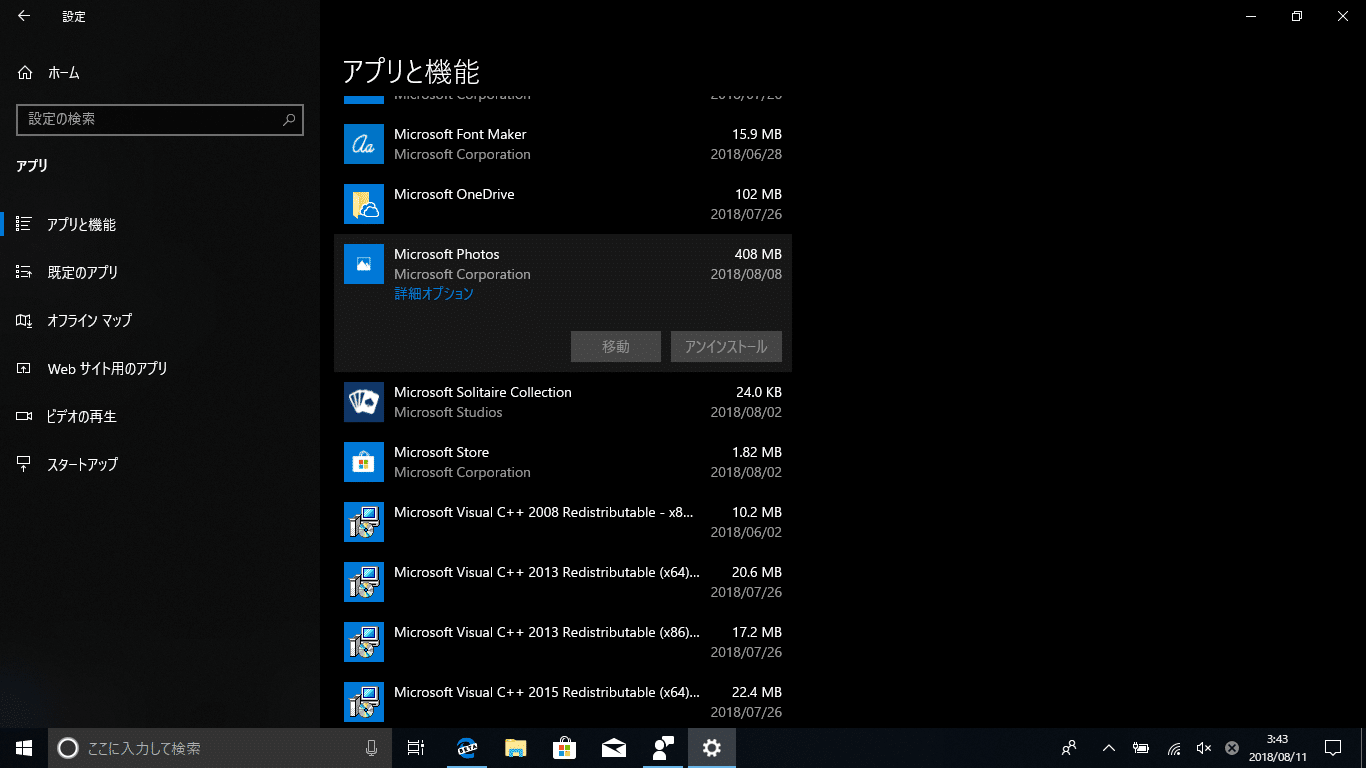Open Microsoft Edge from the taskbar
1366x768 pixels.
467,748
